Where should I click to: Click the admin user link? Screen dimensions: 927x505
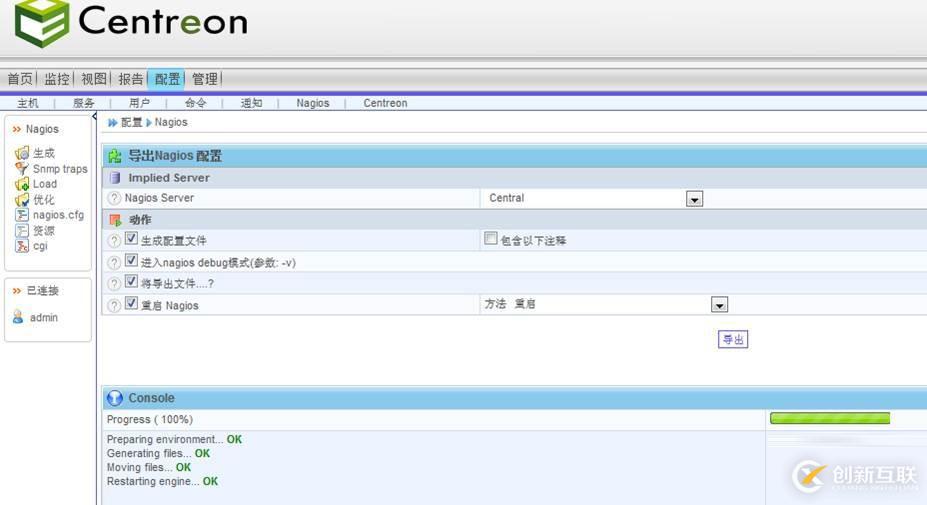tap(44, 318)
